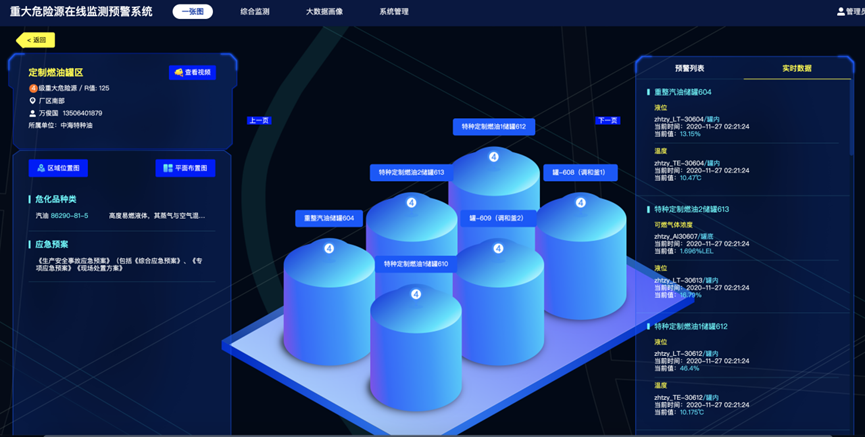Select the 实时数据 tab
Image resolution: width=865 pixels, height=437 pixels.
796,68
